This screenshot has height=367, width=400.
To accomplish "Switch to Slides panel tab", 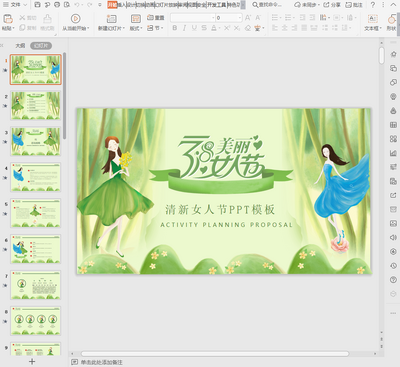I will [x=41, y=45].
